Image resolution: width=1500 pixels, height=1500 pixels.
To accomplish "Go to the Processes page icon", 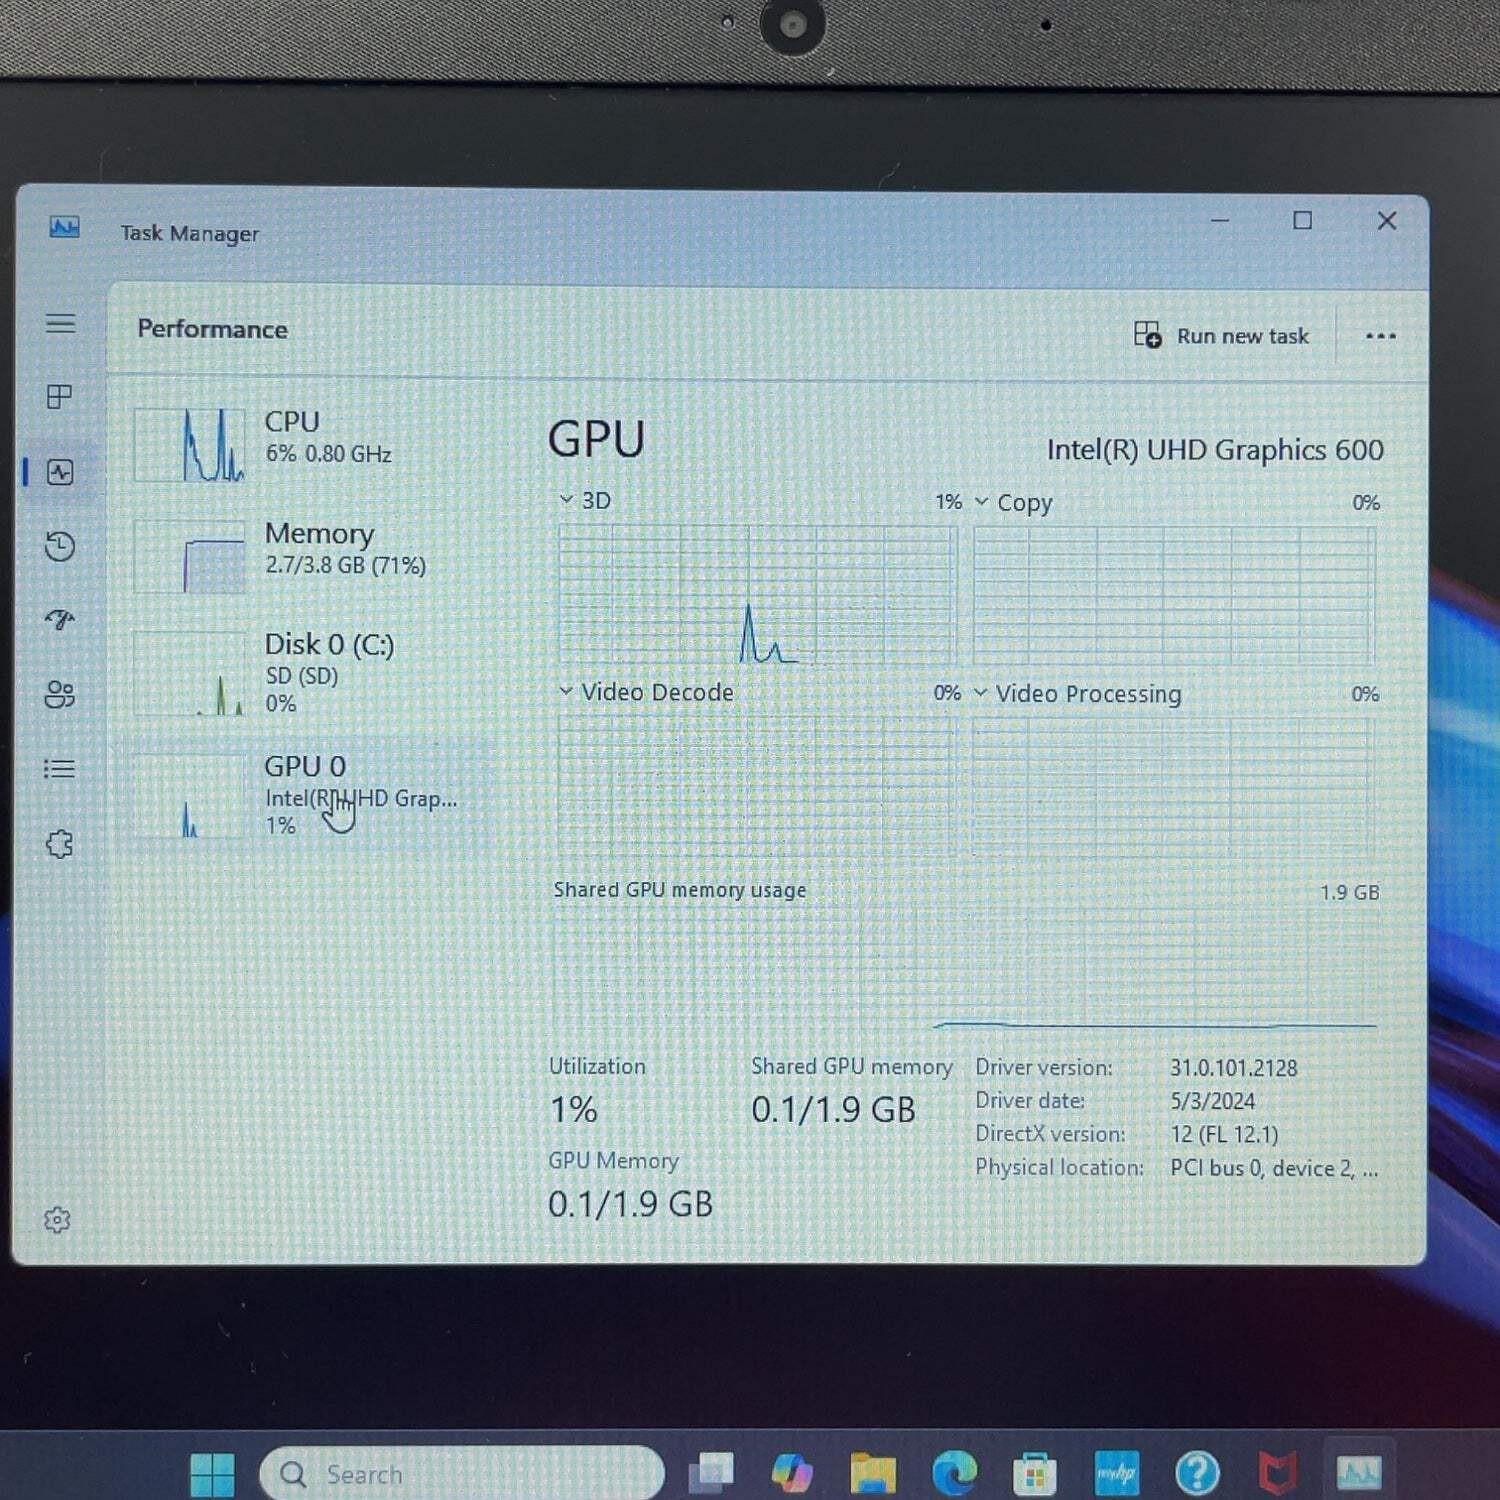I will click(x=60, y=397).
